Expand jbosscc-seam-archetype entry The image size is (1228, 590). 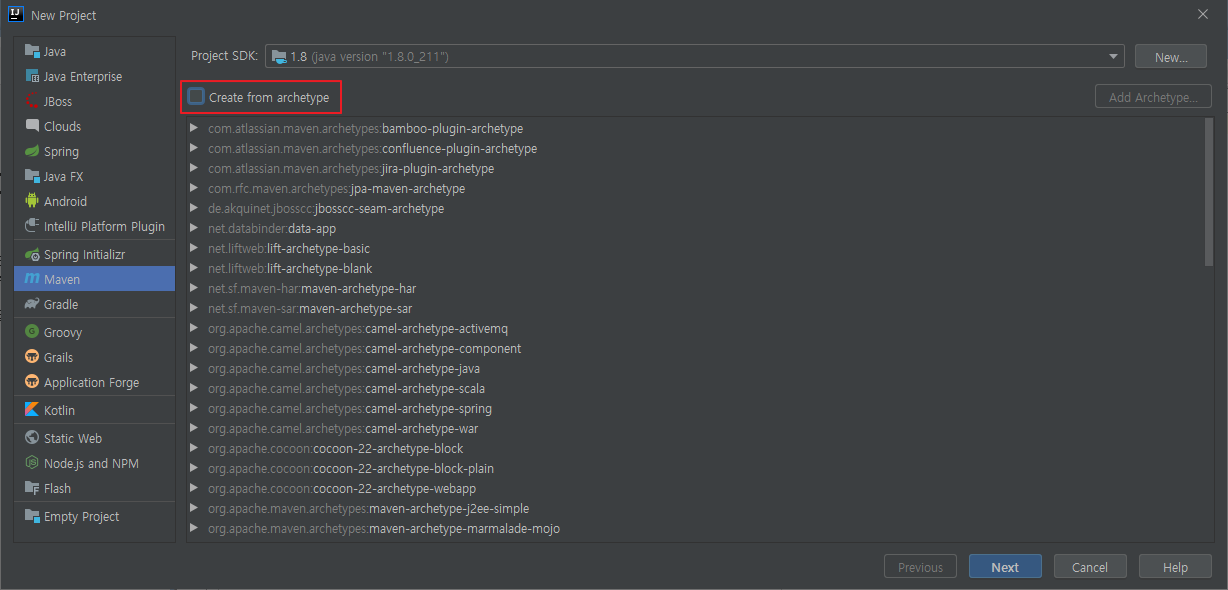194,208
